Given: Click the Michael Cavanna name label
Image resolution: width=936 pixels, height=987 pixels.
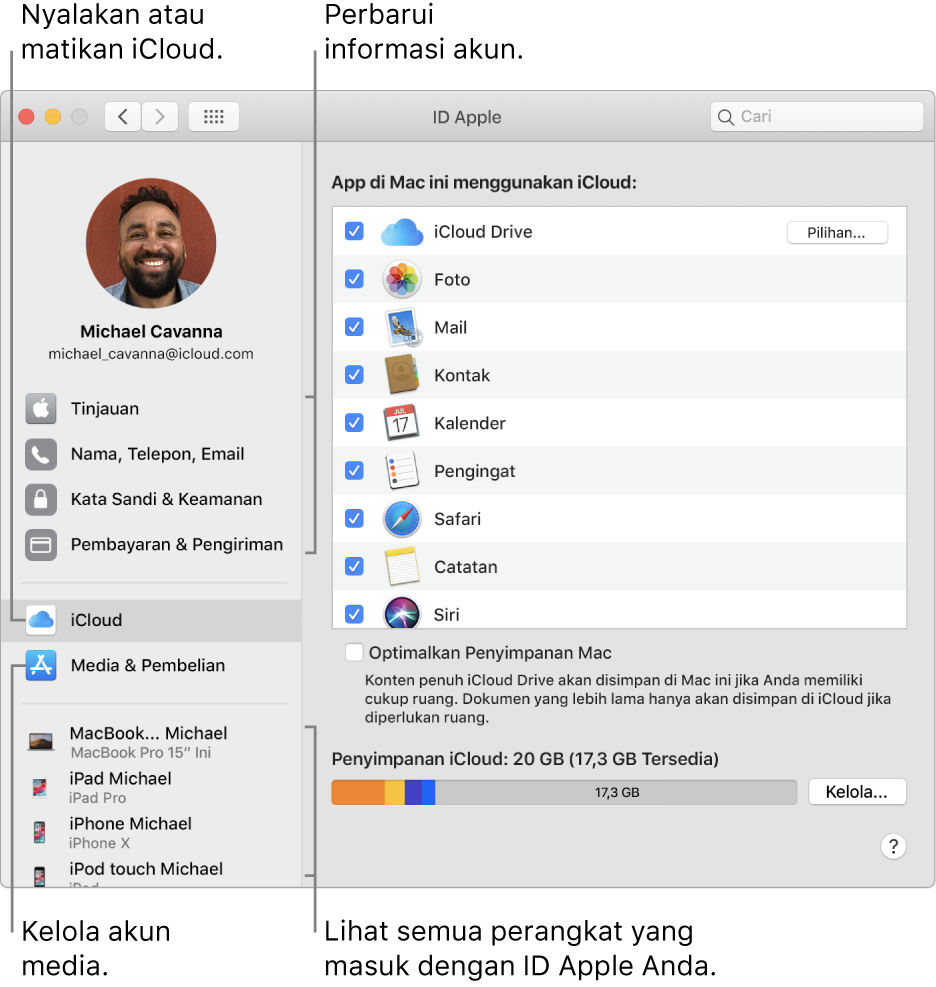Looking at the screenshot, I should click(151, 331).
